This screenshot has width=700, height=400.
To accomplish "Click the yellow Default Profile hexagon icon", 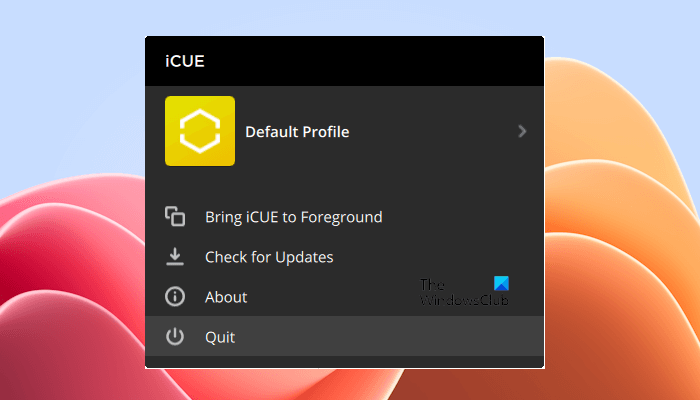I will point(200,131).
